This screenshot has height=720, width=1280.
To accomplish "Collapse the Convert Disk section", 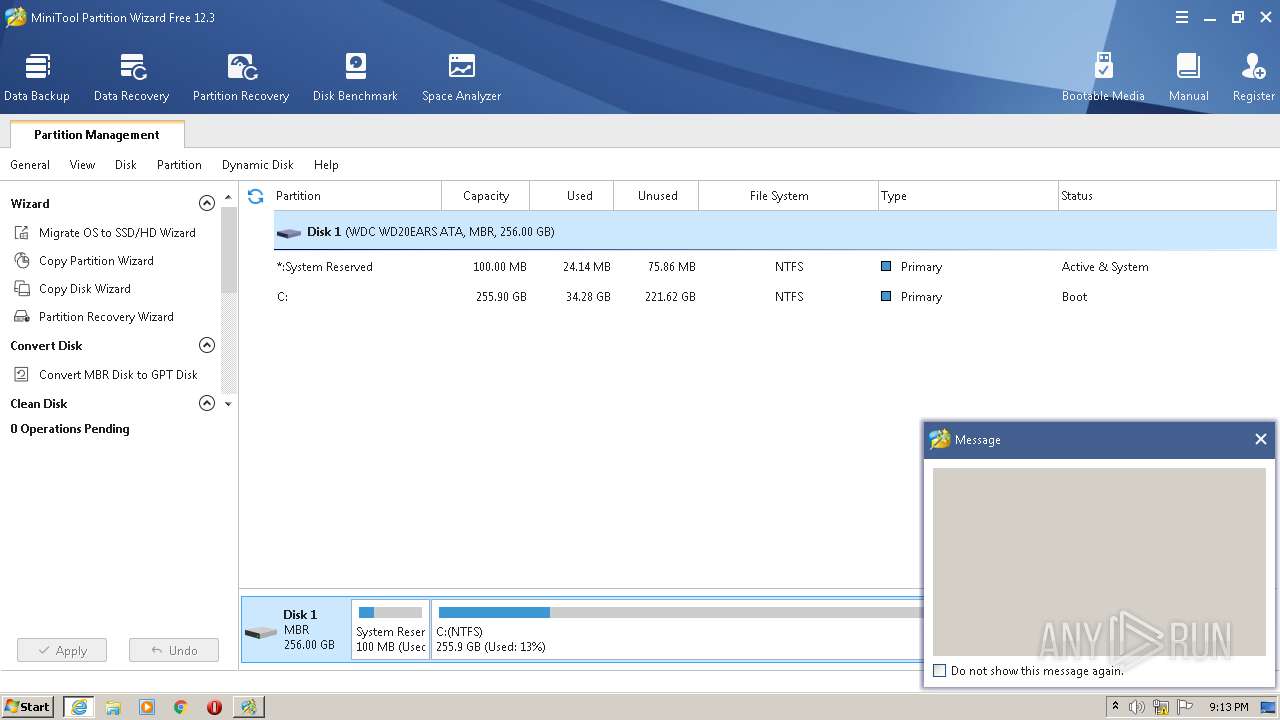I will point(207,345).
